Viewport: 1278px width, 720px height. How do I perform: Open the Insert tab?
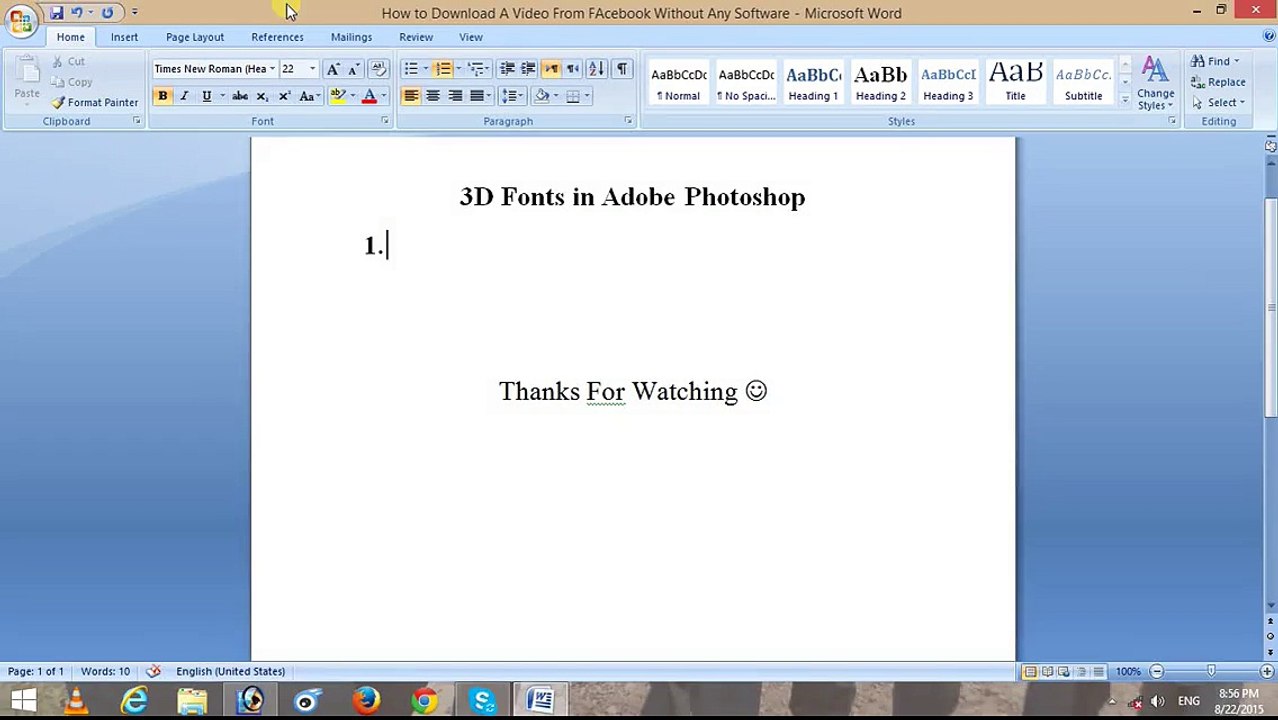[x=124, y=37]
